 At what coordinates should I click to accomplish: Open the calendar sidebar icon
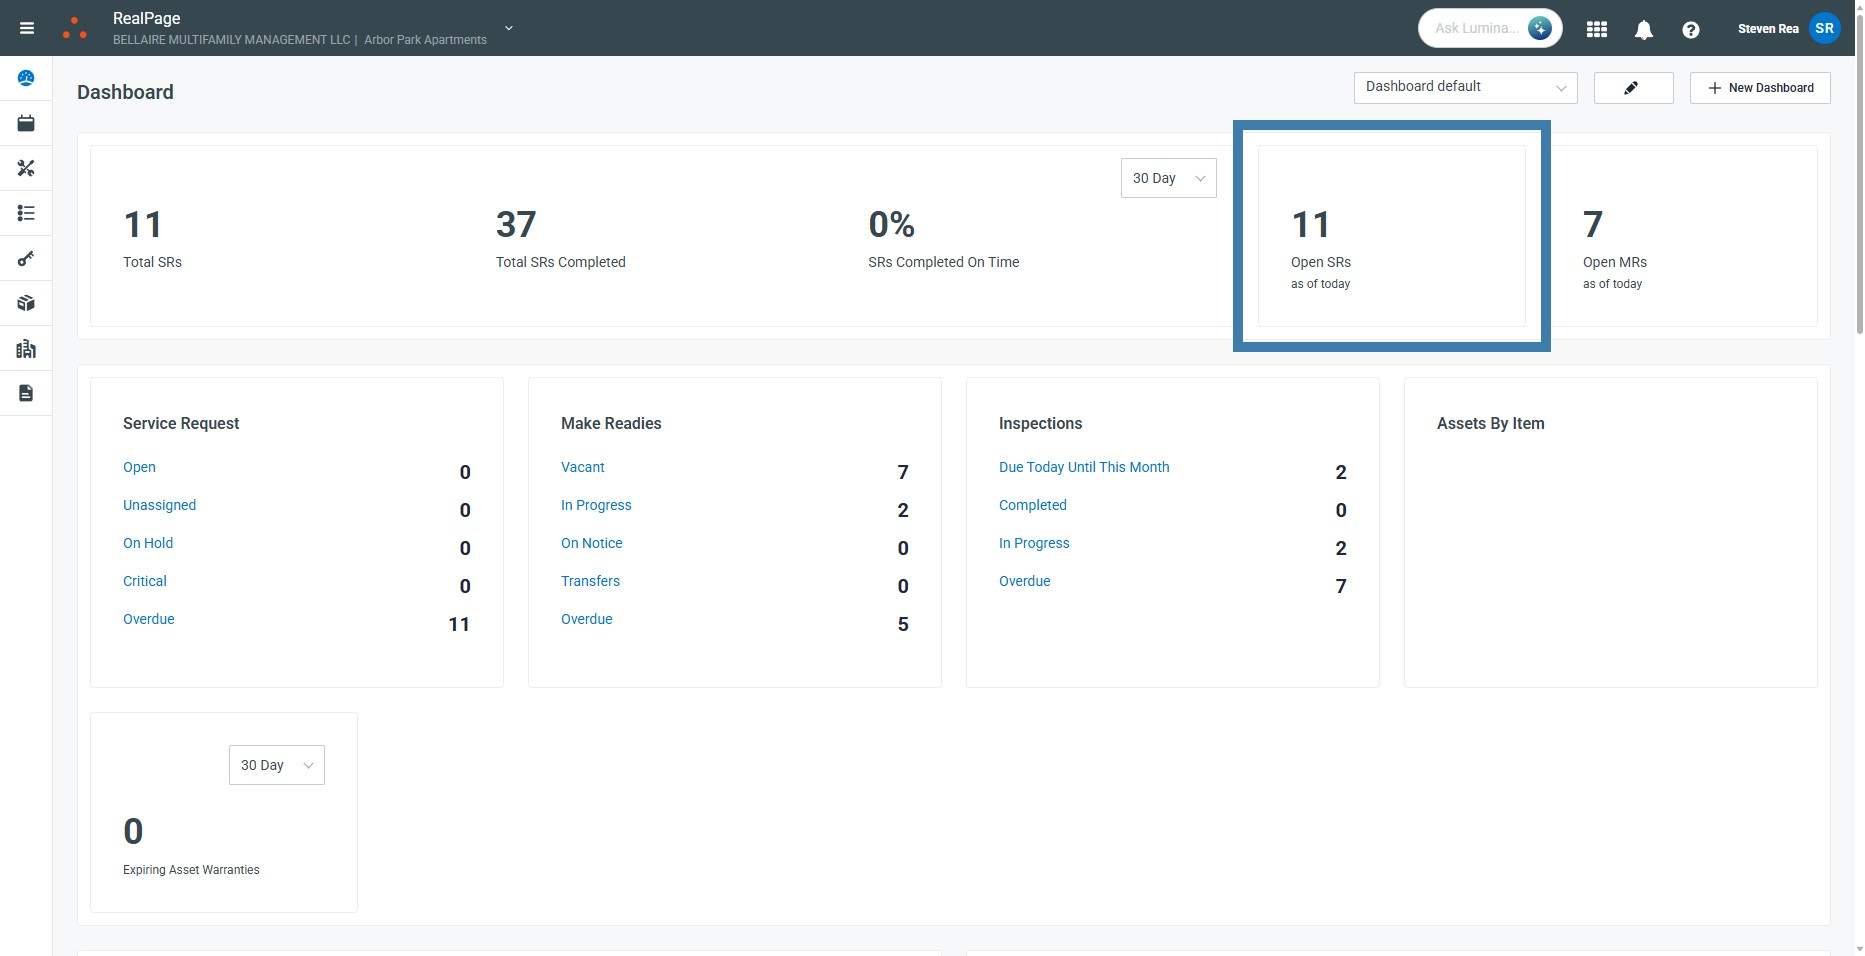click(x=26, y=123)
